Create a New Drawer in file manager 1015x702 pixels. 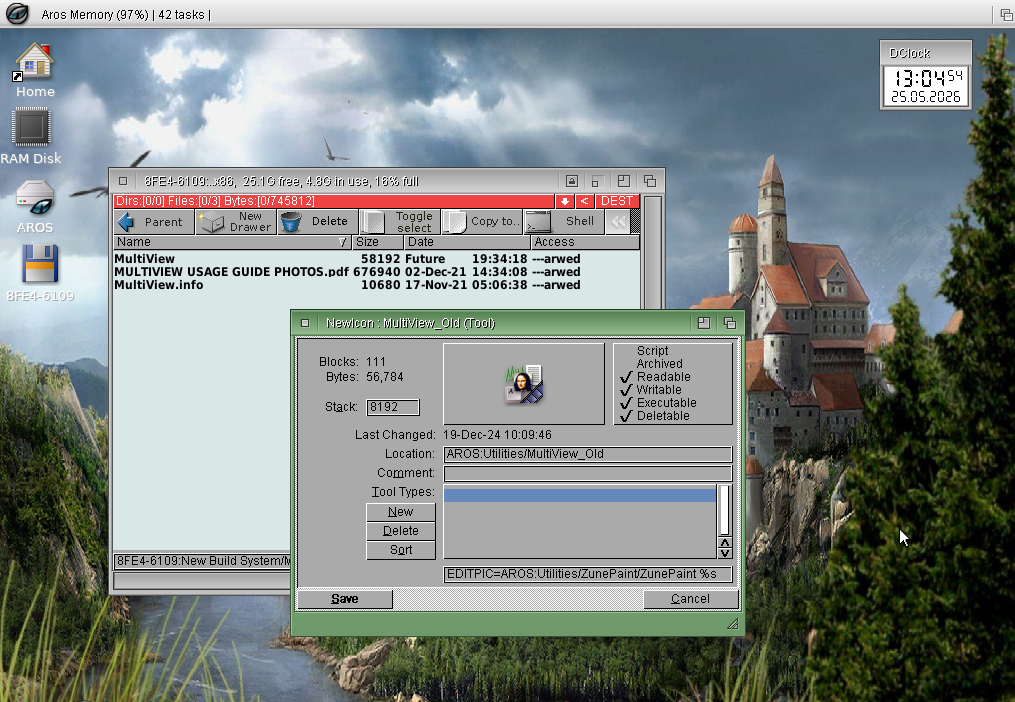(x=236, y=221)
